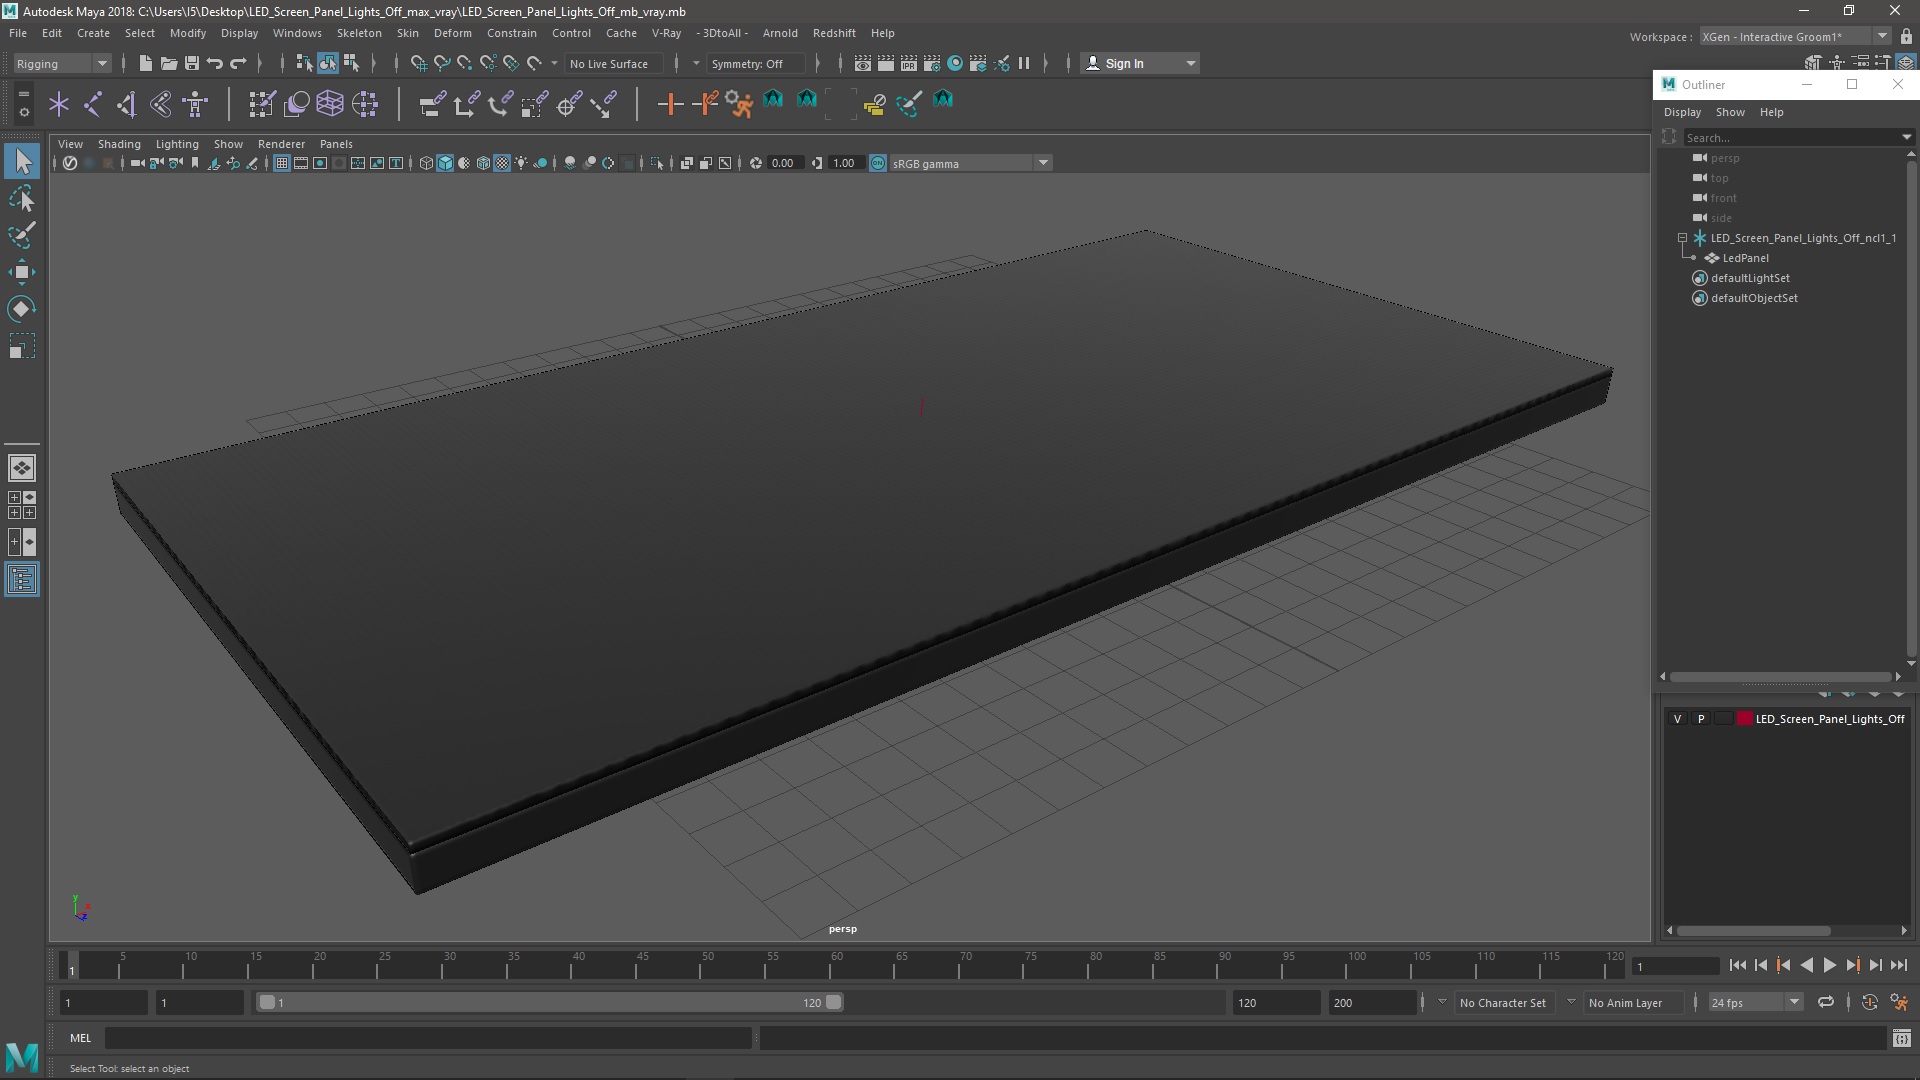The height and width of the screenshot is (1080, 1920).
Task: Click the Render Current Frame icon
Action: 886,63
